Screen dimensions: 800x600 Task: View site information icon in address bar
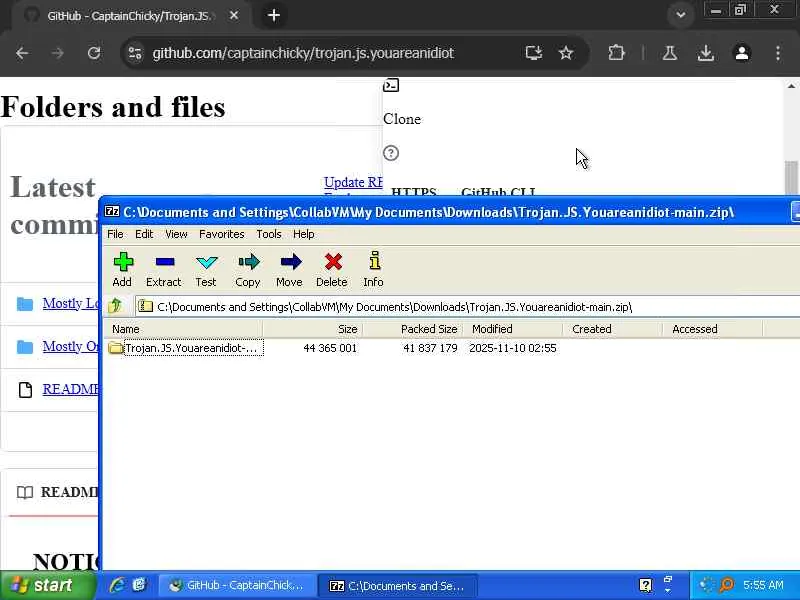pyautogui.click(x=135, y=53)
